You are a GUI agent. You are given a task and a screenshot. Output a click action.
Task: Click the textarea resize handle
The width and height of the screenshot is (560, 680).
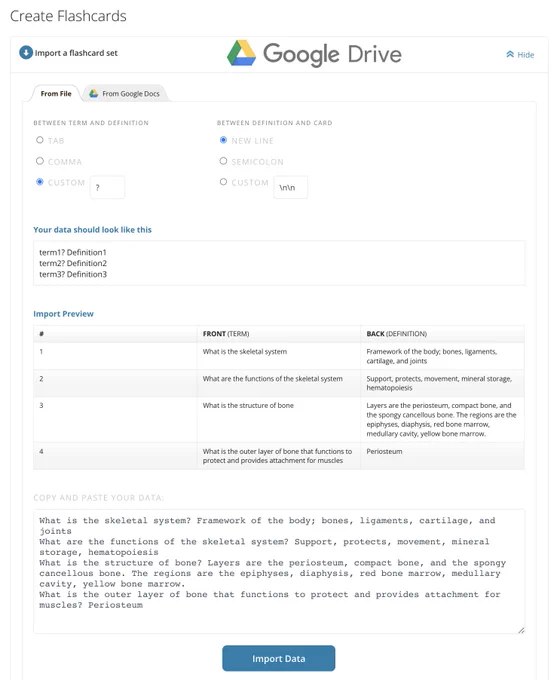(x=521, y=630)
